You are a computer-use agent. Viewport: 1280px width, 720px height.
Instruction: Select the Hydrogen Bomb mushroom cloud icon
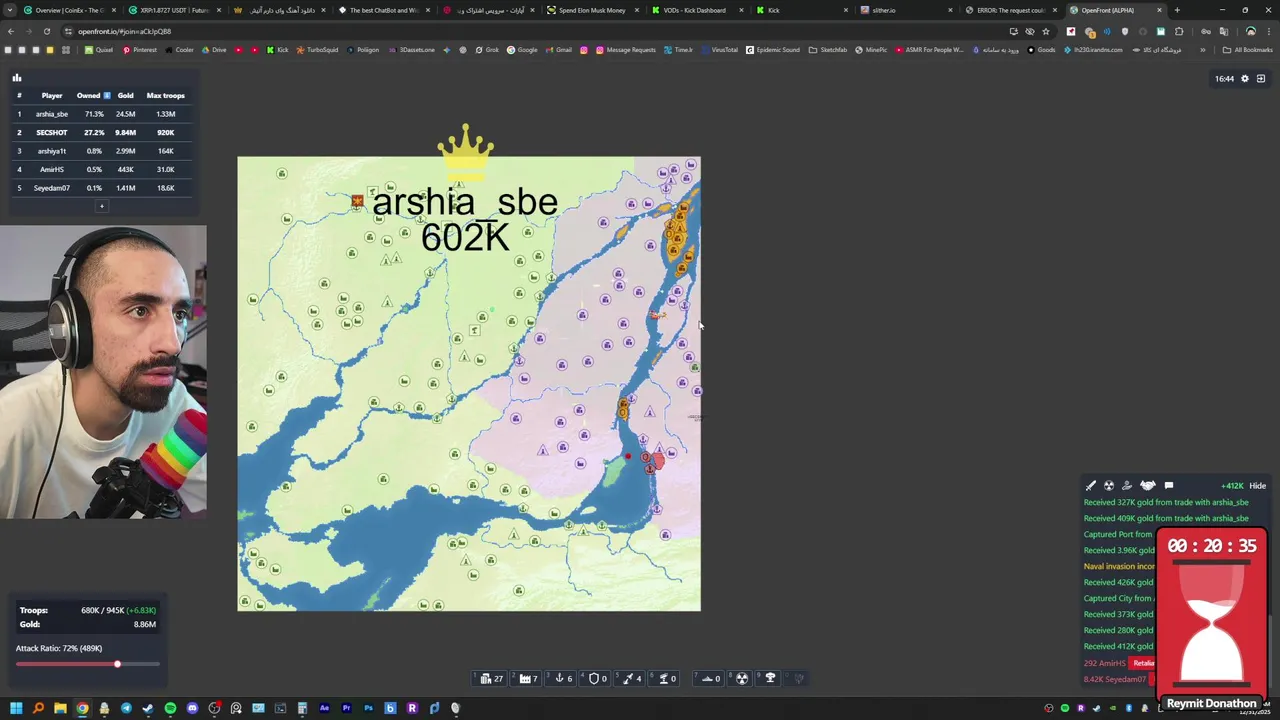click(x=770, y=678)
